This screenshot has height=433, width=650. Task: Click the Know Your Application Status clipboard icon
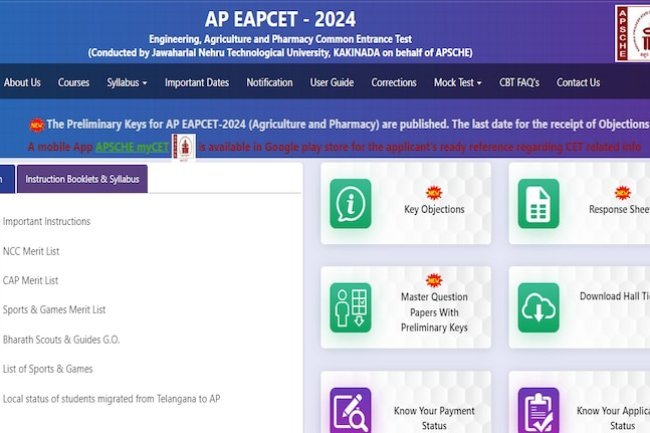(538, 410)
